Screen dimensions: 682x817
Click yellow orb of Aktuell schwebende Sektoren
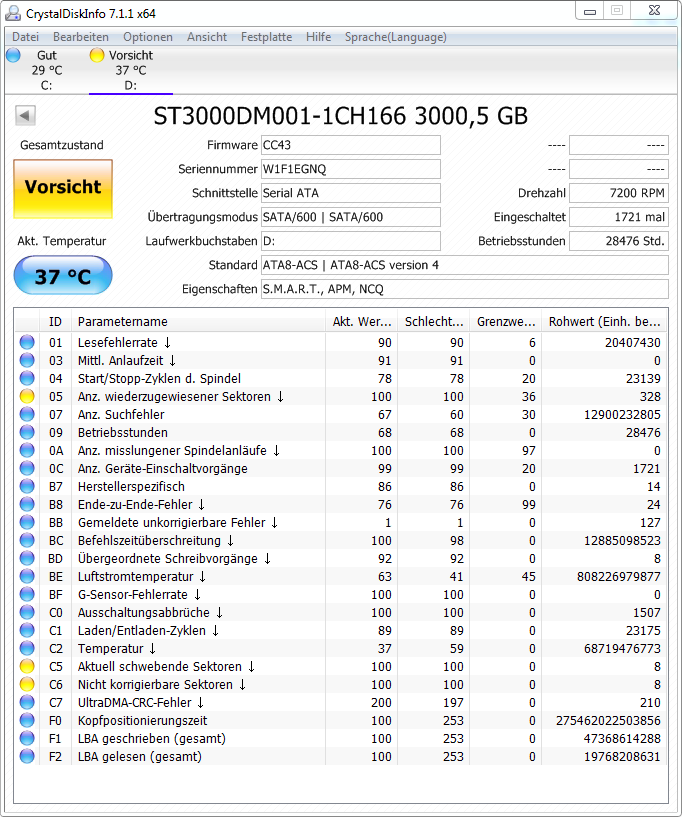click(x=27, y=666)
